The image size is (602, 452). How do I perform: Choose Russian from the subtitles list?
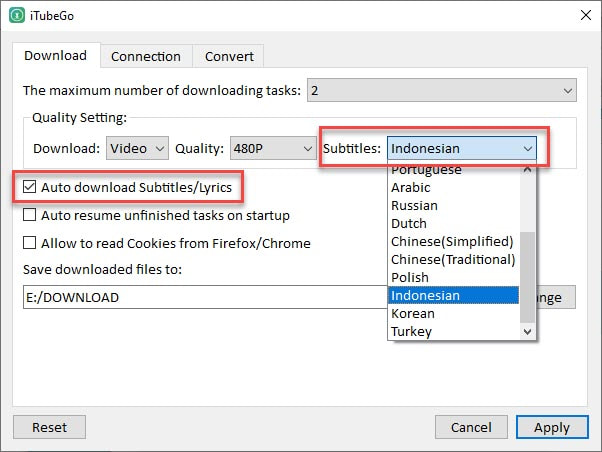tap(453, 205)
